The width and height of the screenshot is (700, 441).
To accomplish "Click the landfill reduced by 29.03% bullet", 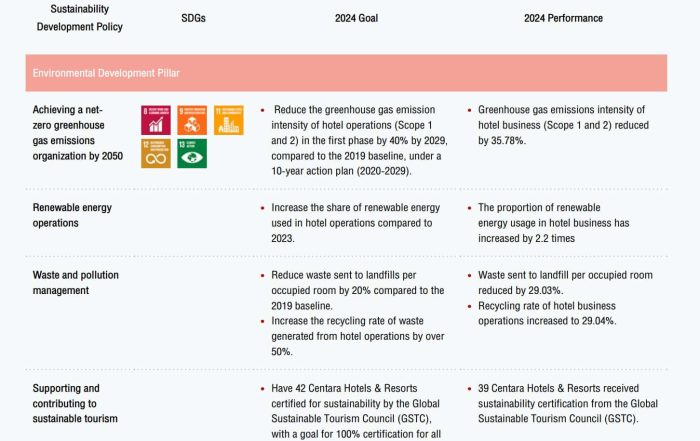I will click(565, 283).
